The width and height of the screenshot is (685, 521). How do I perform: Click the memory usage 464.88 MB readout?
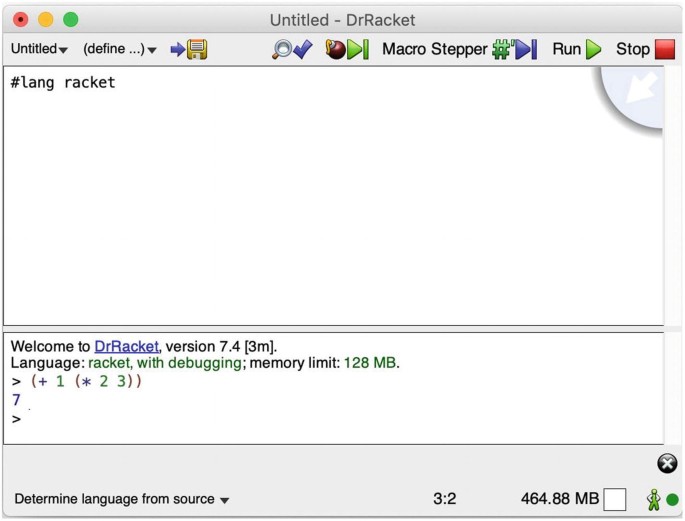(x=559, y=498)
